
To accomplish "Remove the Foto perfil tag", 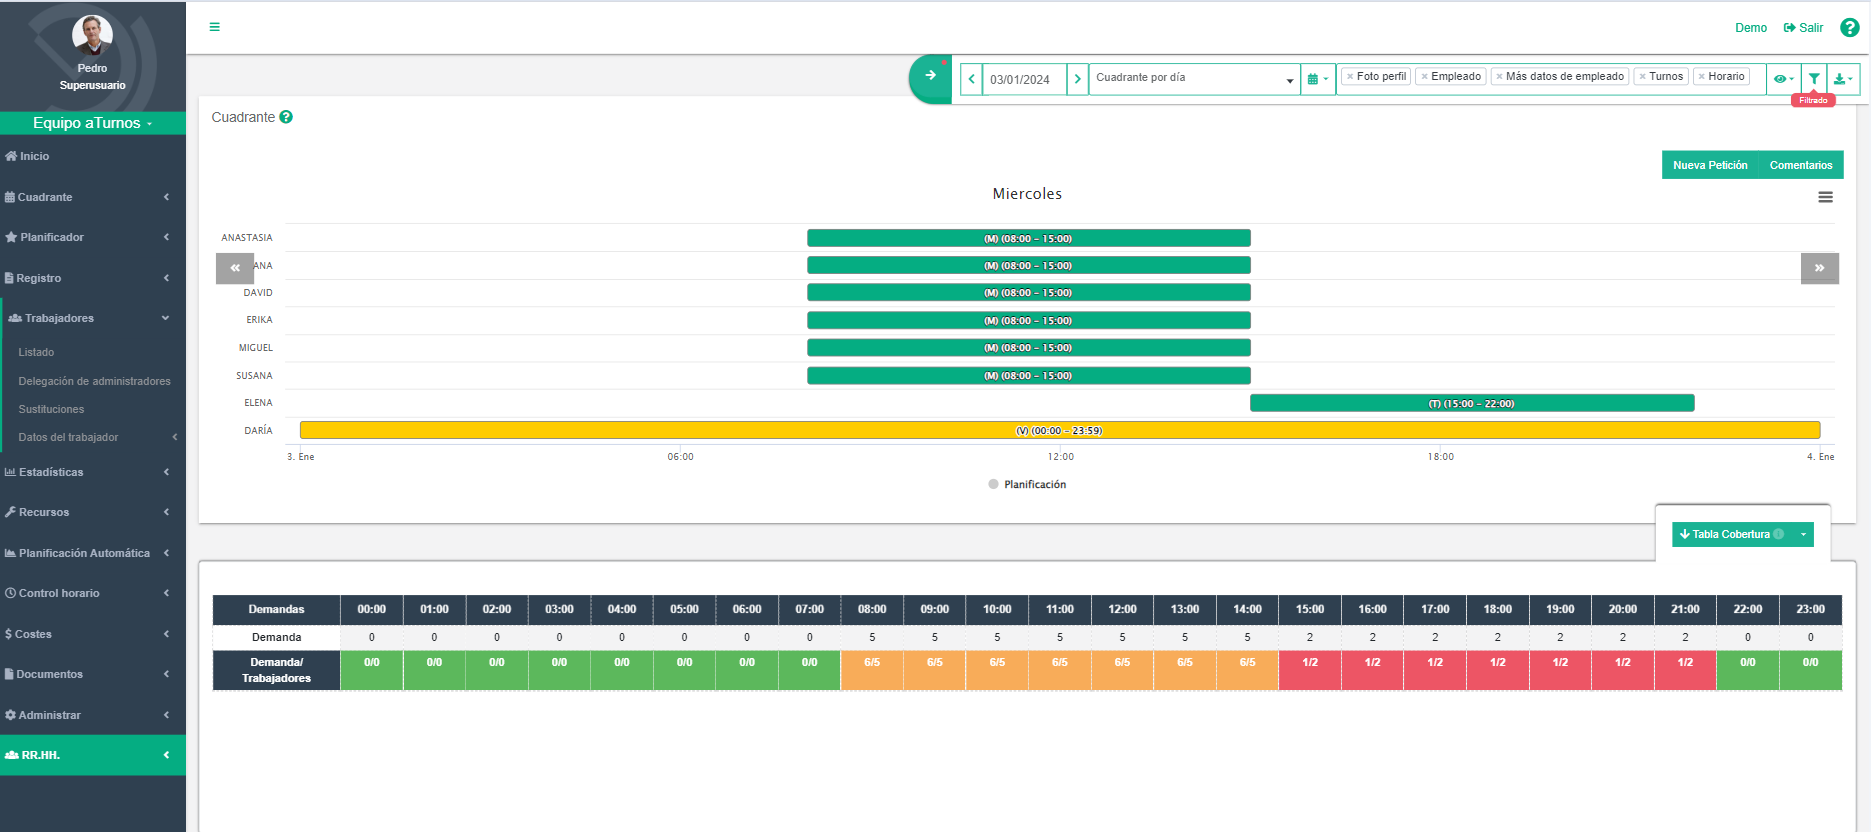I will point(1350,77).
